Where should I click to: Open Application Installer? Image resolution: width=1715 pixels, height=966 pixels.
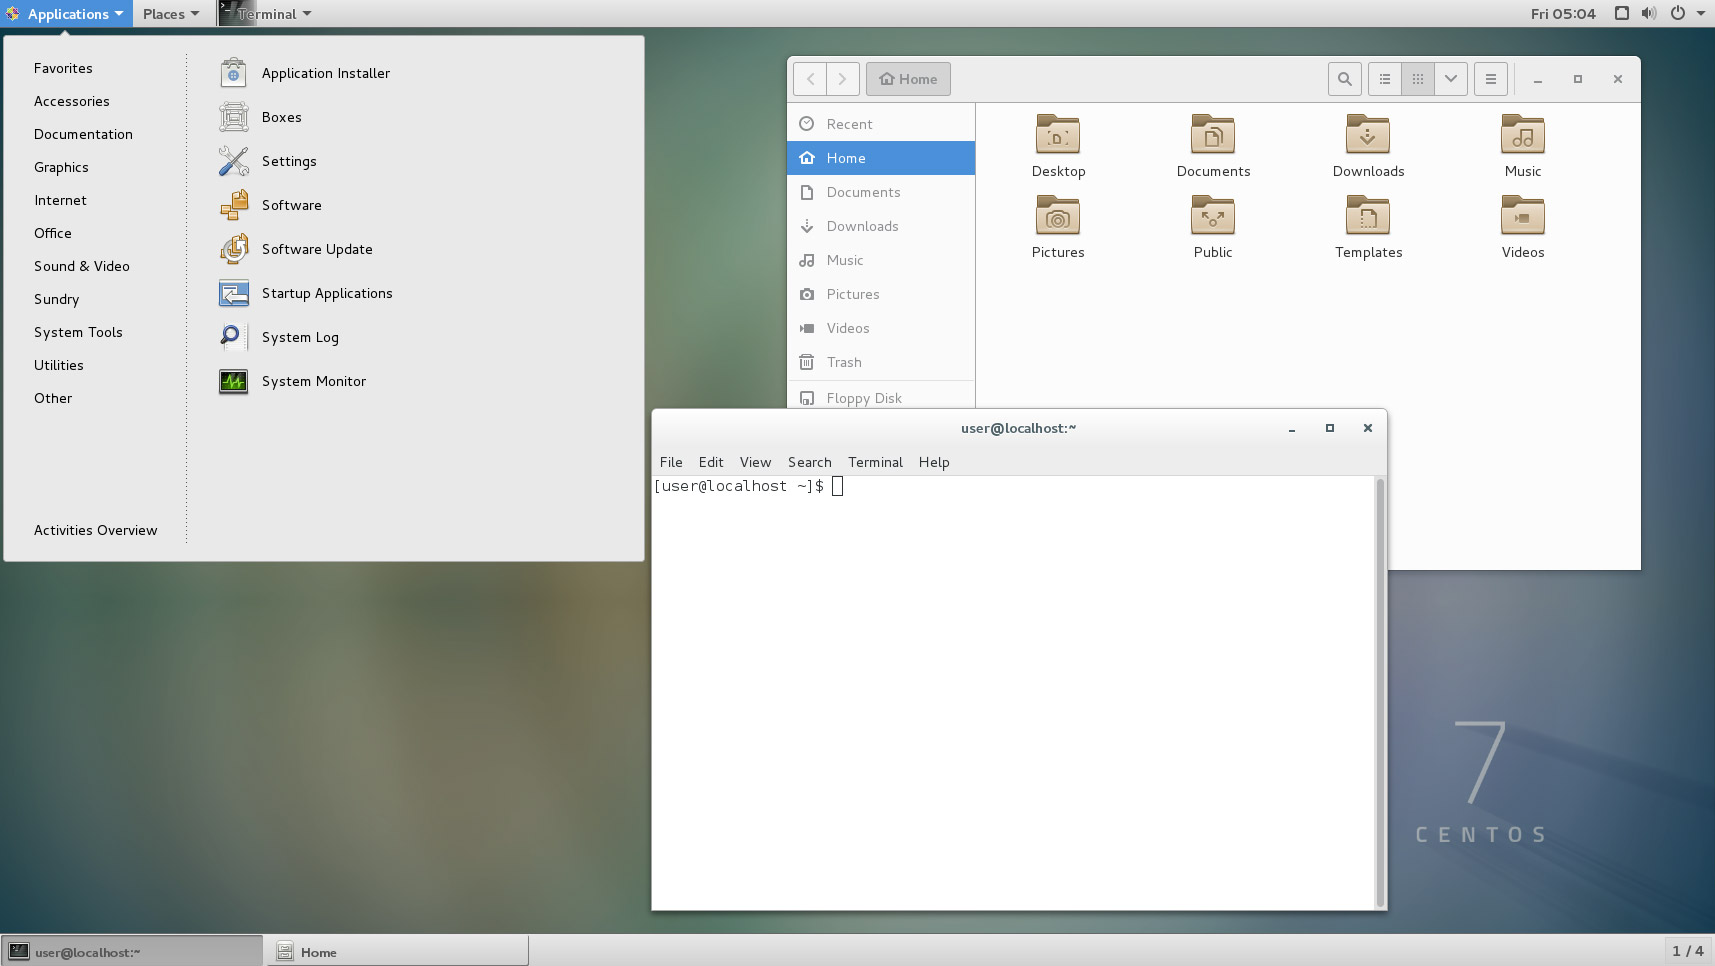[x=325, y=73]
